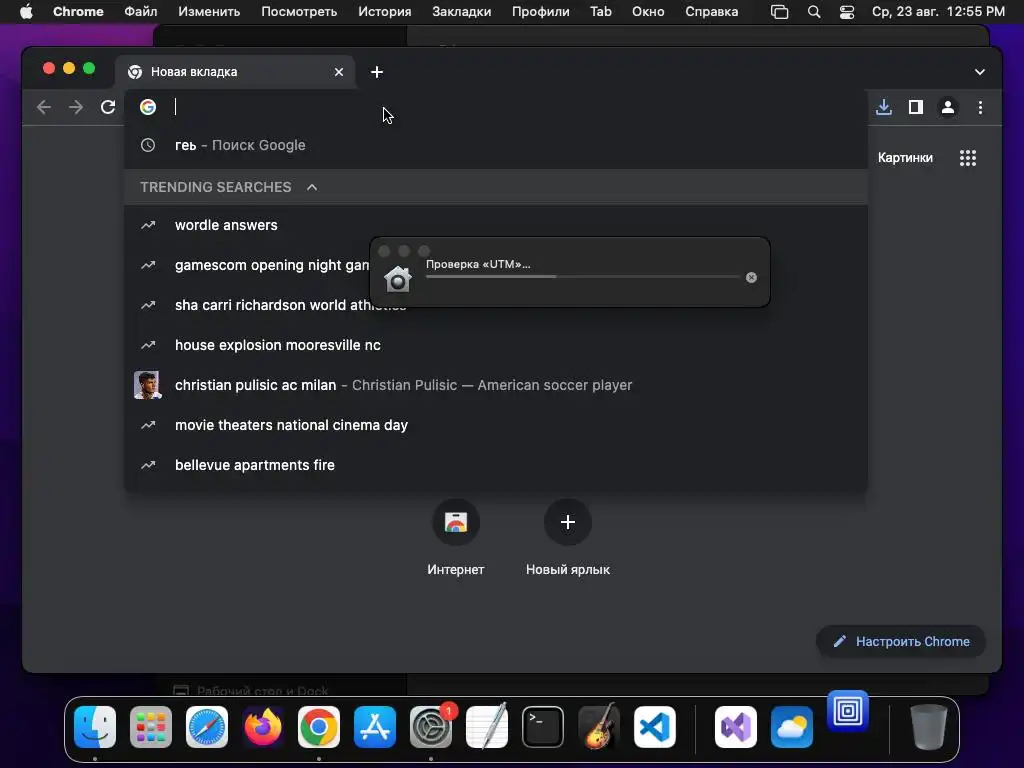Click the Google logo in the address bar
This screenshot has height=768, width=1024.
(148, 107)
